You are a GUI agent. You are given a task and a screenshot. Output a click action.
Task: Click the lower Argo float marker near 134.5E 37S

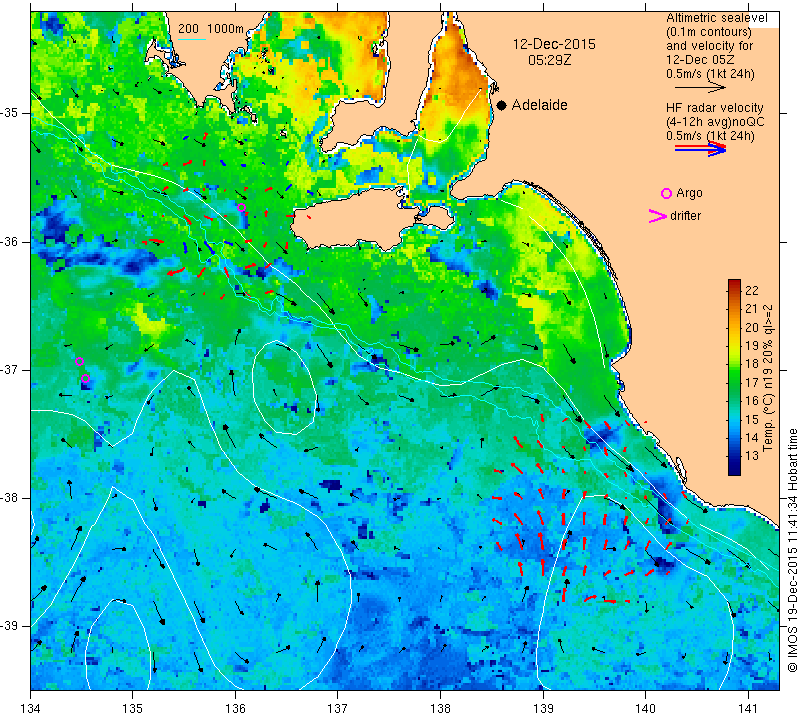click(x=86, y=379)
